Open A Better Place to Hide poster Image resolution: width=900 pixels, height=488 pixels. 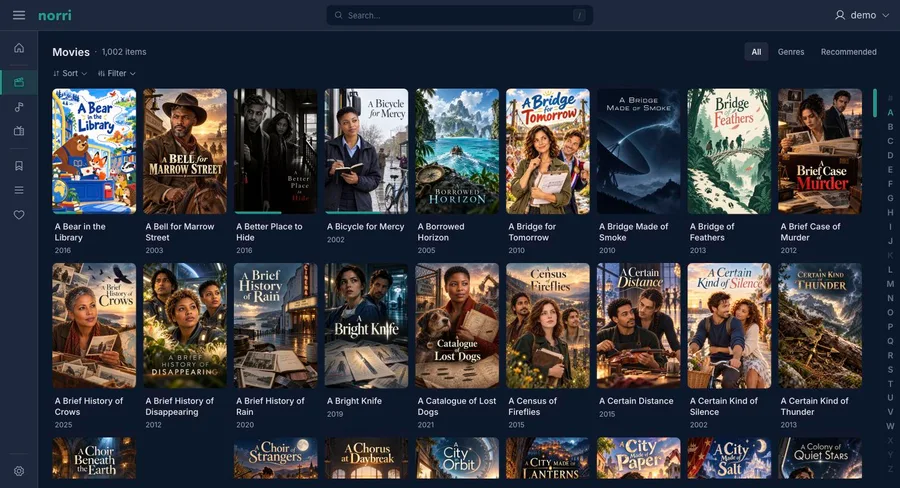coord(276,151)
